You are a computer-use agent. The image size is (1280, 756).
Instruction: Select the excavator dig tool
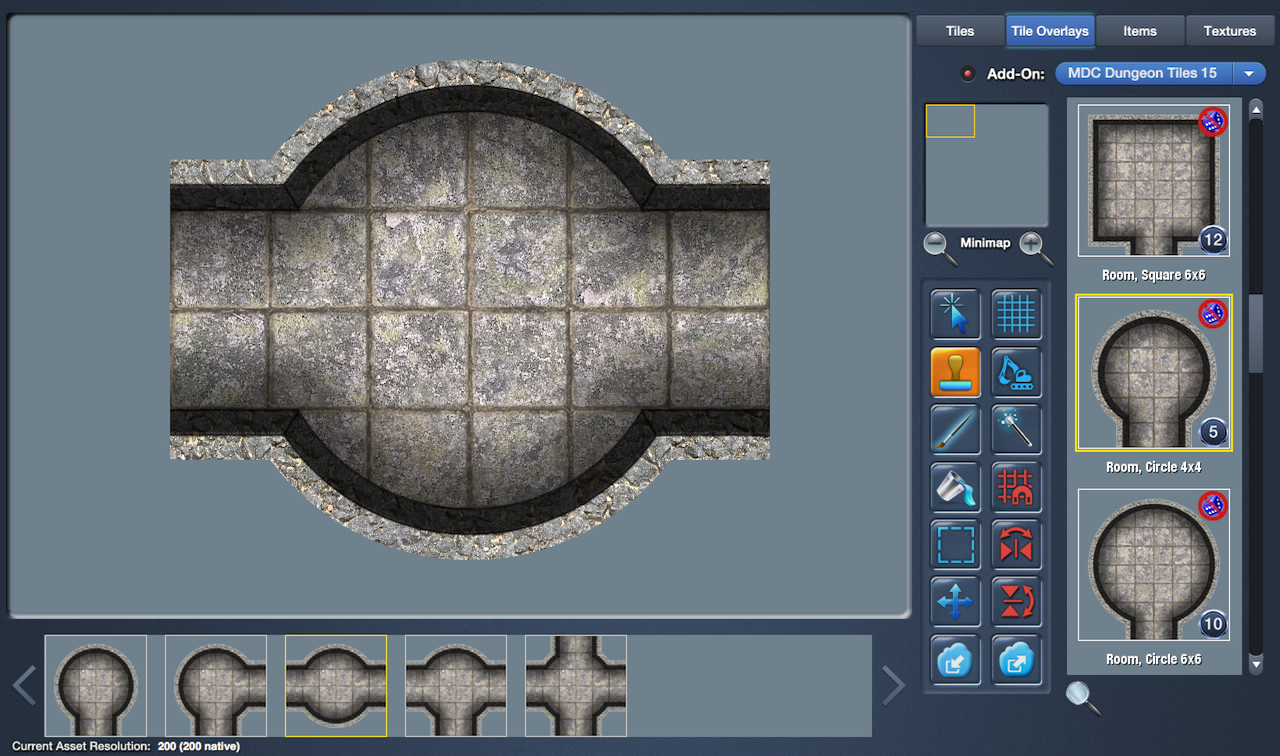tap(1016, 372)
